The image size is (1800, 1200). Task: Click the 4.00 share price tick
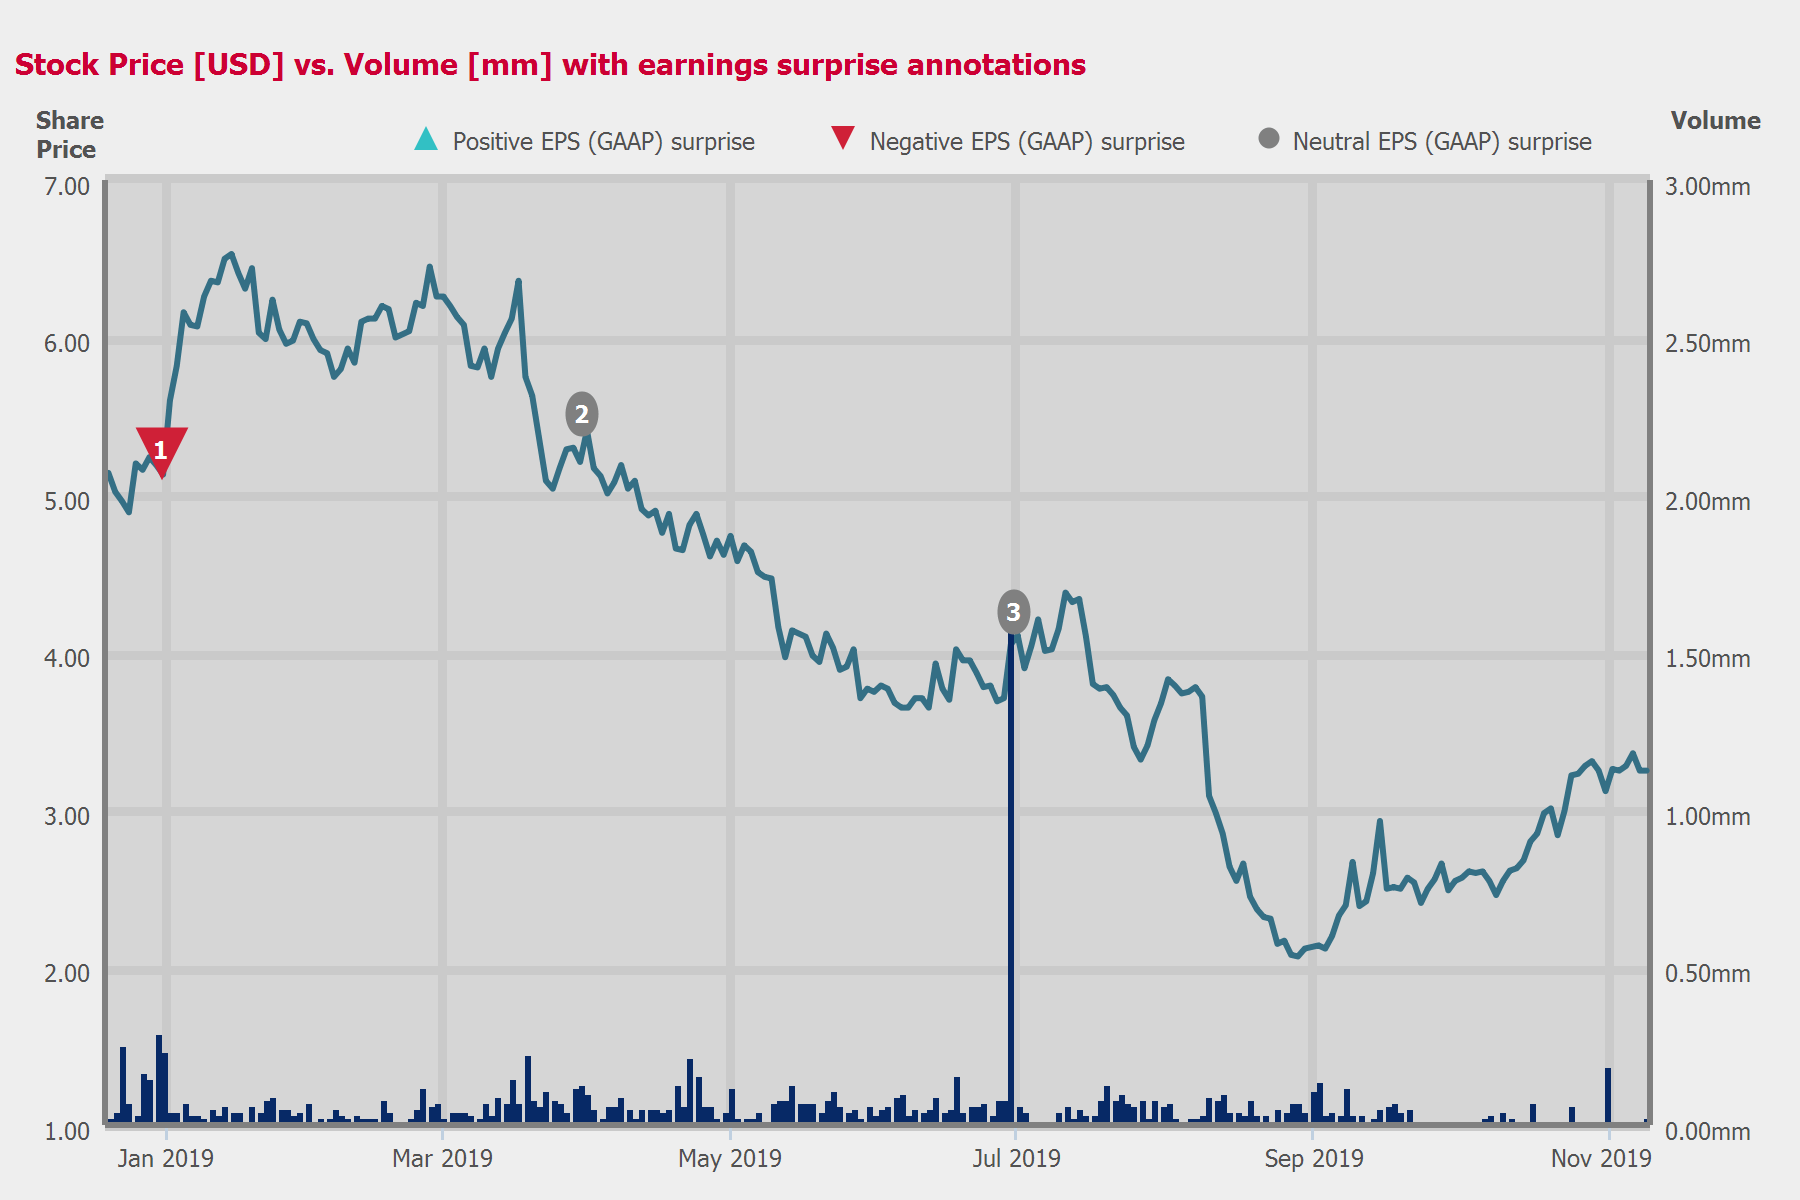click(67, 659)
